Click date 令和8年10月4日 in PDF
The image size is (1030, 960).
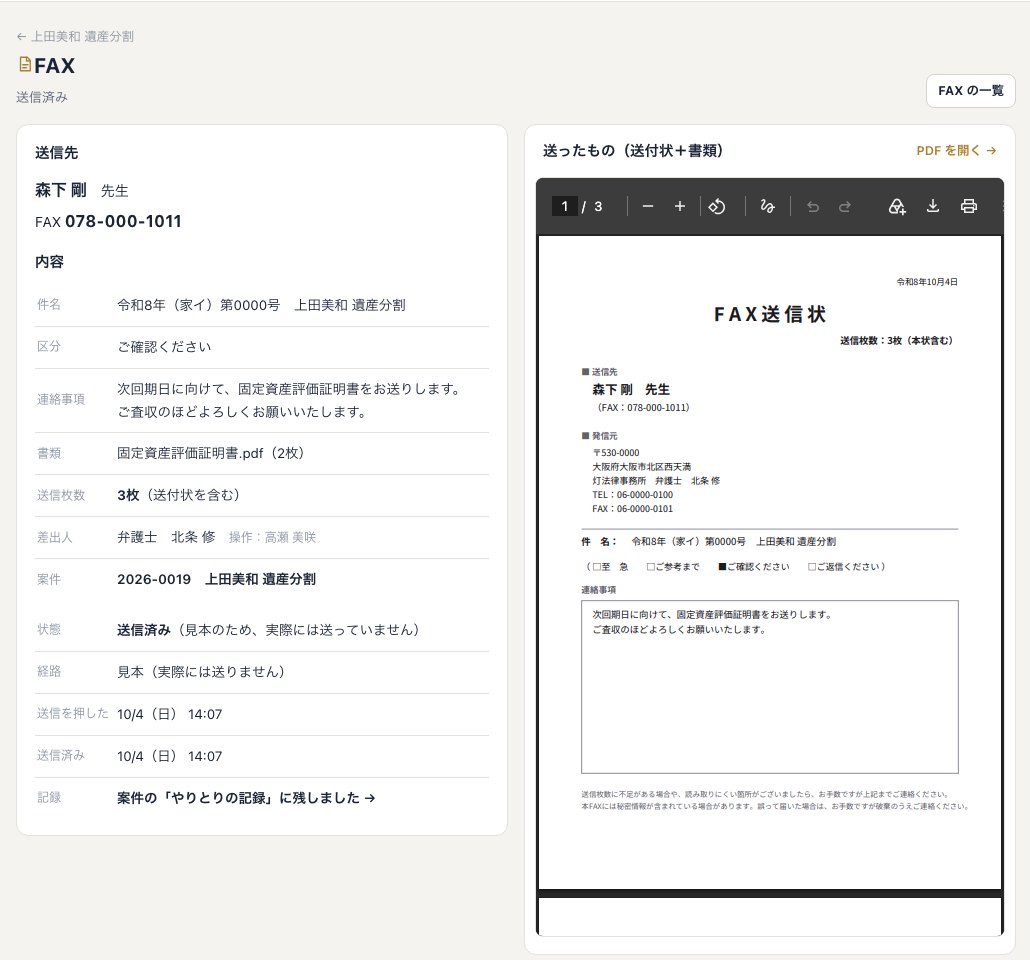(927, 281)
